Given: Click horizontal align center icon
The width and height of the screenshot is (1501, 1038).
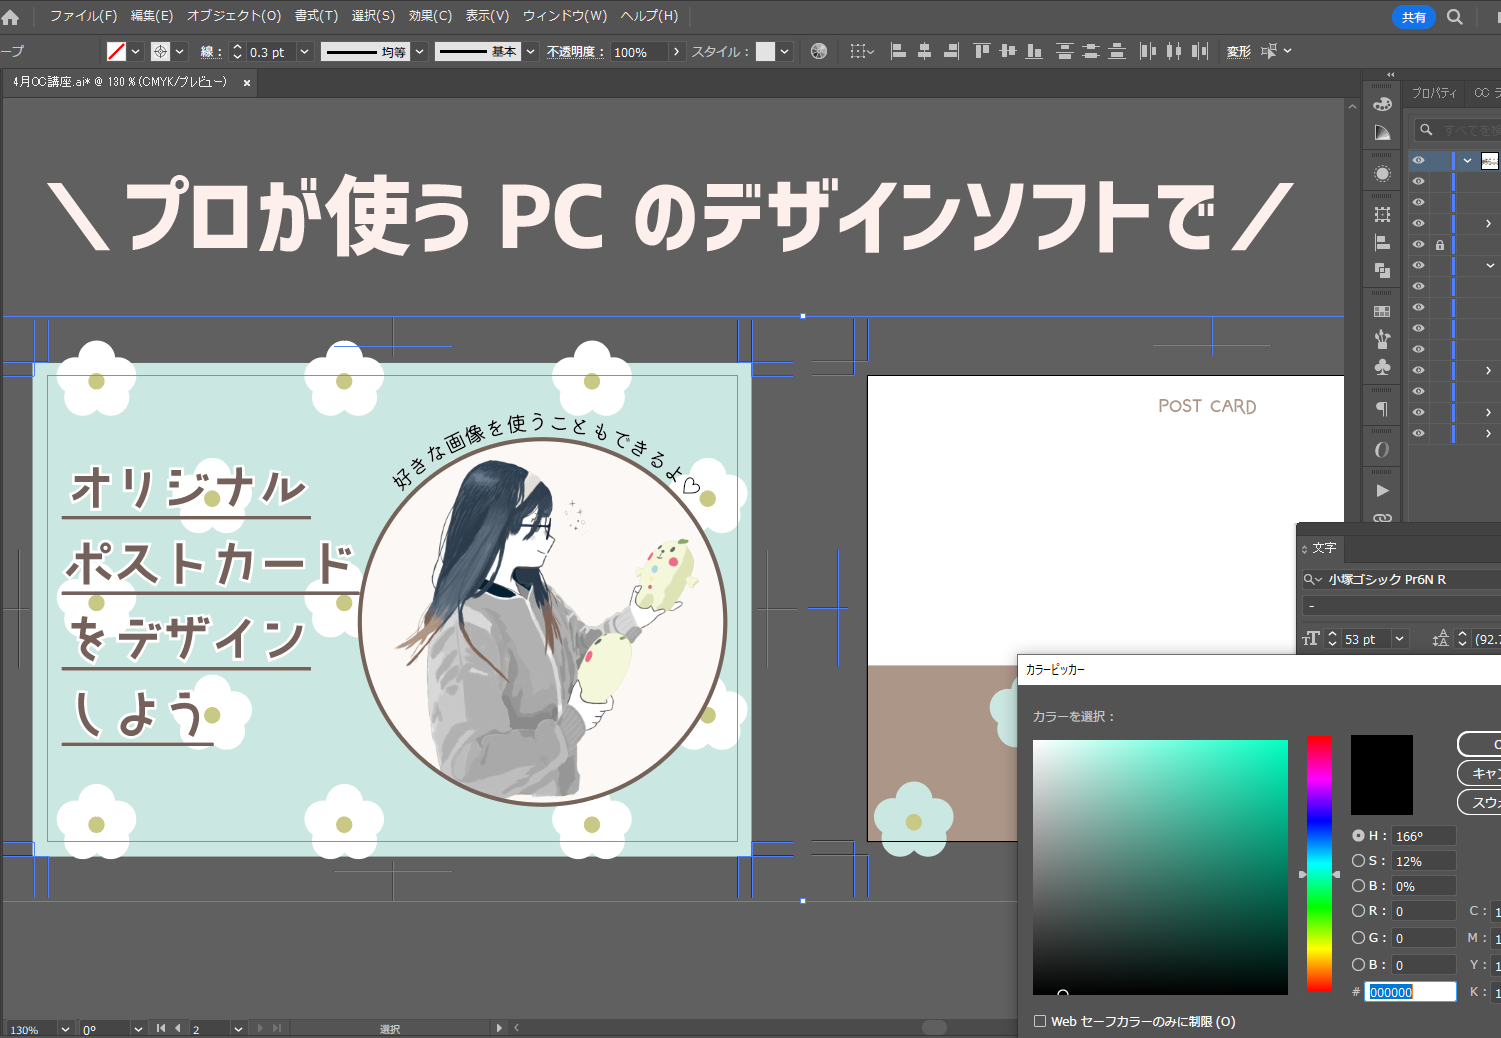Looking at the screenshot, I should click(924, 51).
